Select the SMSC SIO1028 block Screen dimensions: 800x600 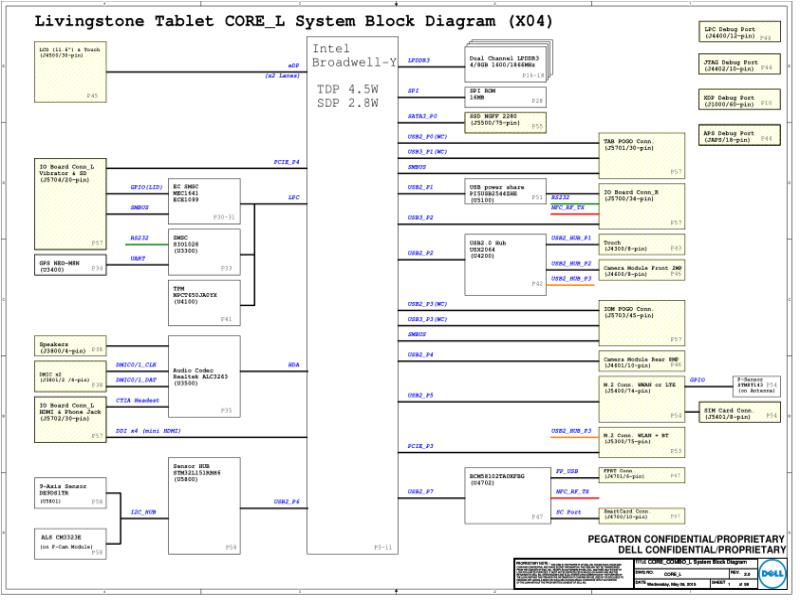[204, 252]
